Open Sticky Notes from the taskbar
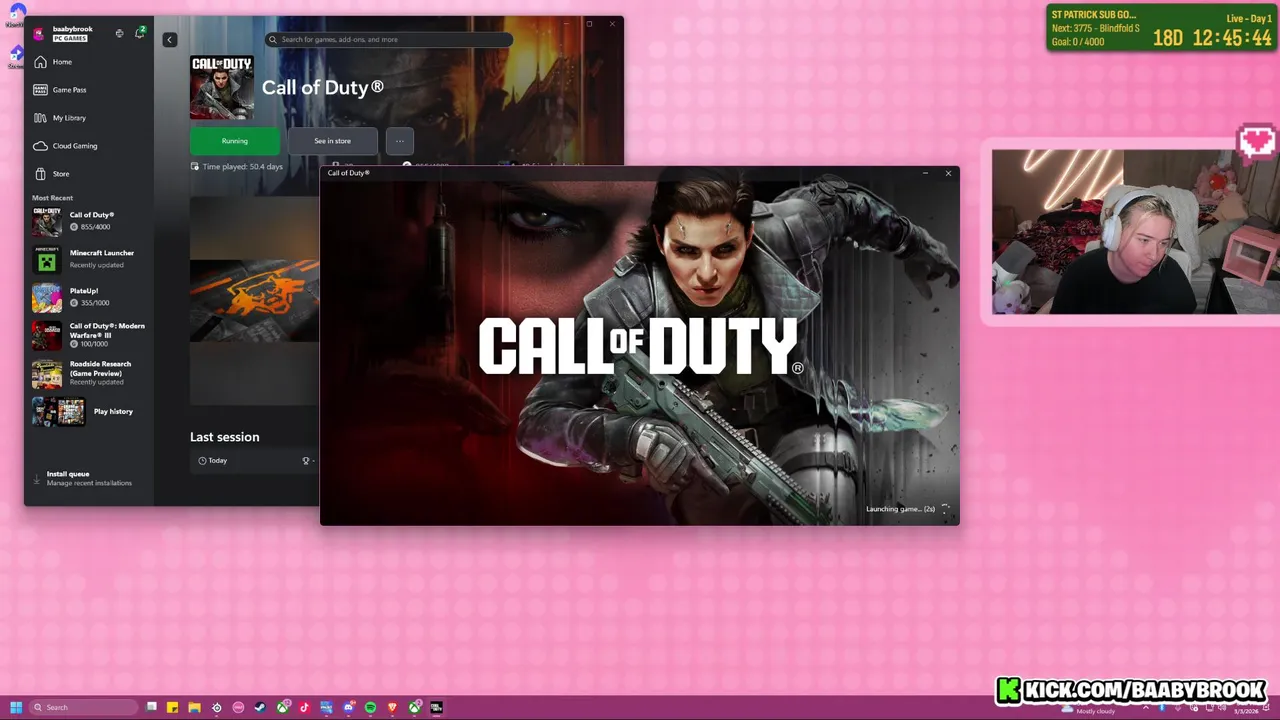The width and height of the screenshot is (1280, 720). pyautogui.click(x=172, y=708)
